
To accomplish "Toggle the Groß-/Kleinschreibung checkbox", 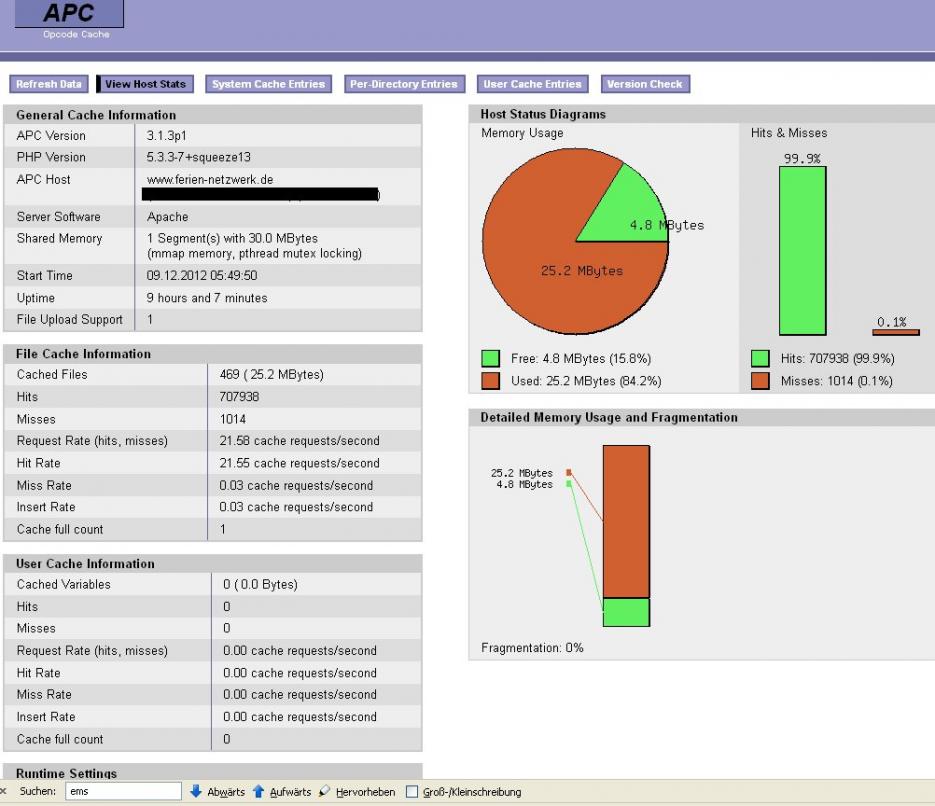I will (411, 792).
